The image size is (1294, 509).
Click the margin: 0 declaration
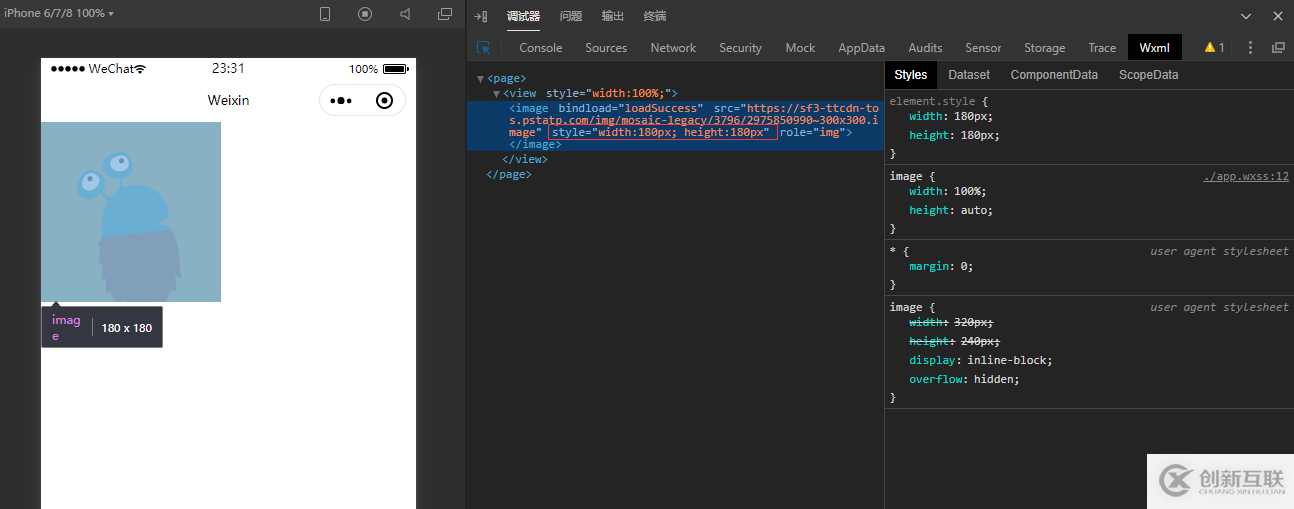coord(940,266)
